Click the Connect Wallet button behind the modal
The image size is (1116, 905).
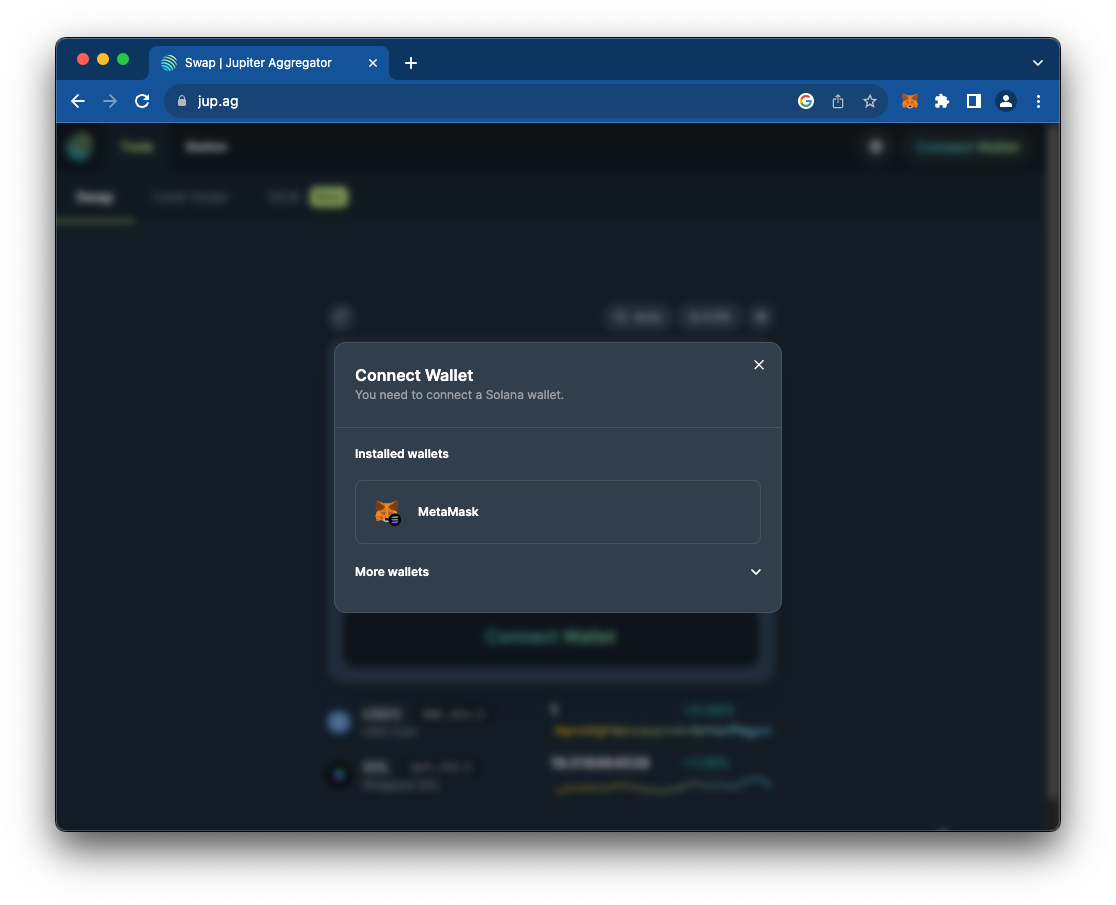point(551,637)
